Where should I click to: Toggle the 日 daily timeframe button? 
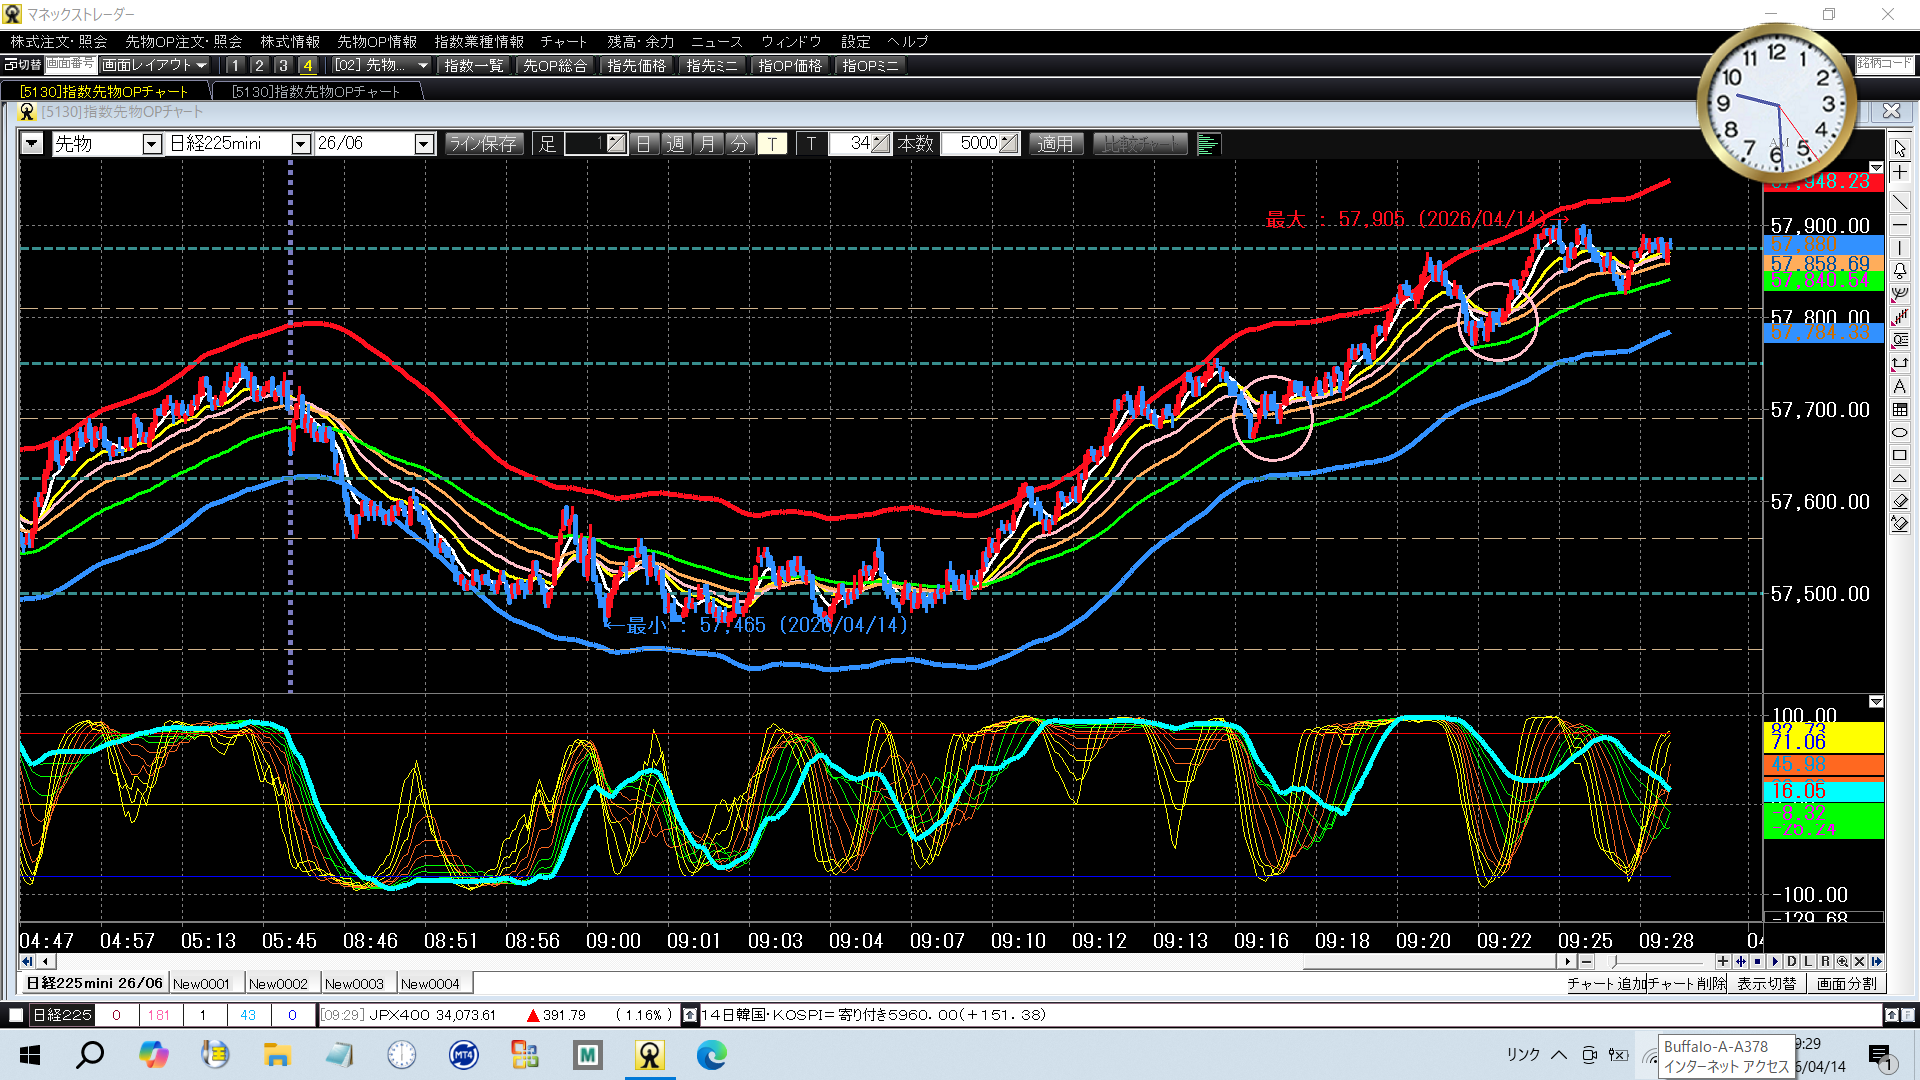644,144
